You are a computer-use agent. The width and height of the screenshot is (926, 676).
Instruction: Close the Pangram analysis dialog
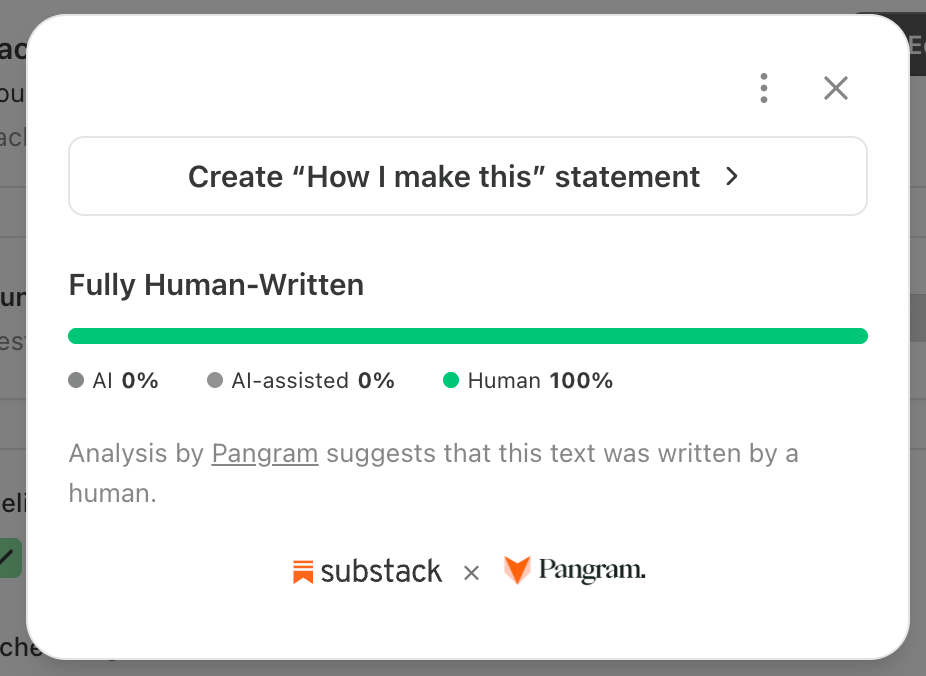[836, 89]
